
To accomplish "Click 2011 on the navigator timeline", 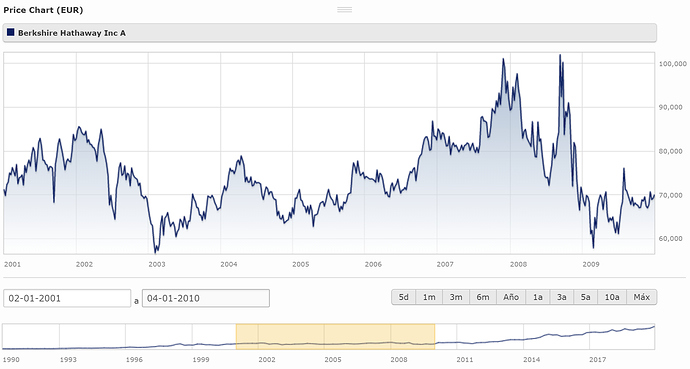I will pos(465,359).
